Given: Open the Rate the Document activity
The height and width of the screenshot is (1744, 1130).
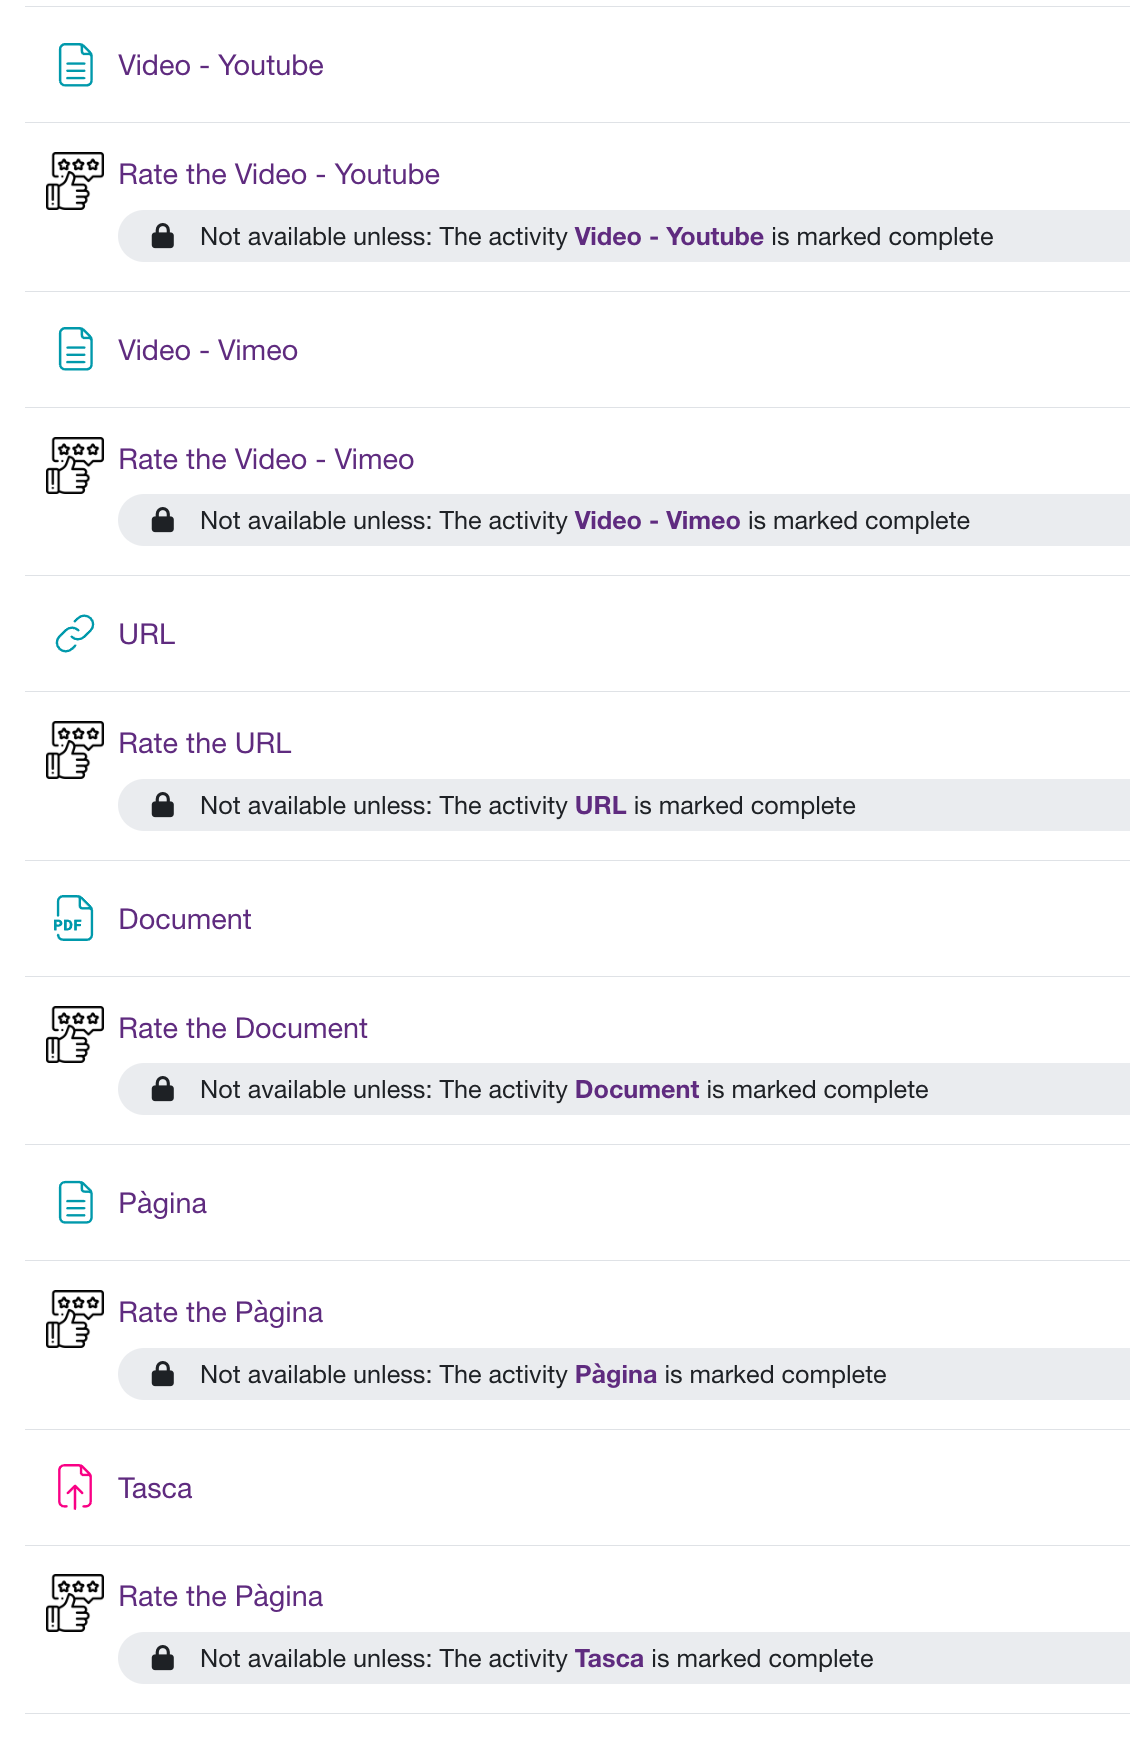Looking at the screenshot, I should click(243, 1029).
